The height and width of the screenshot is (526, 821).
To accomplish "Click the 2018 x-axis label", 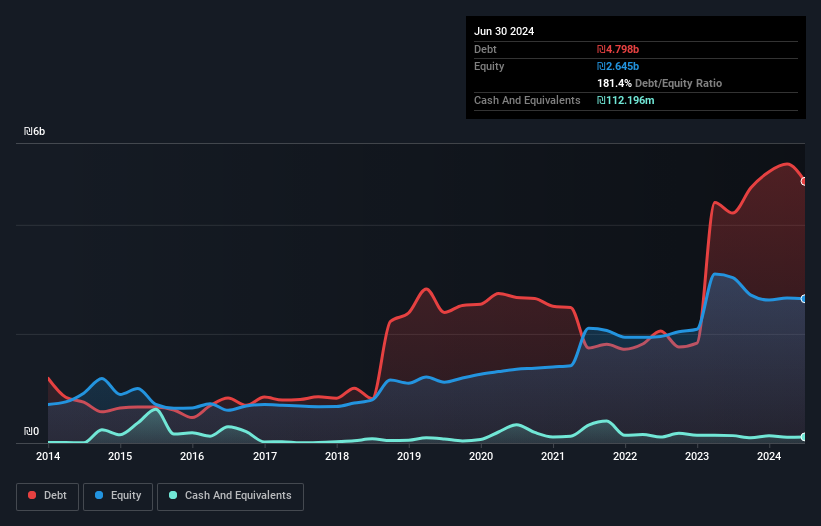I will coord(337,456).
